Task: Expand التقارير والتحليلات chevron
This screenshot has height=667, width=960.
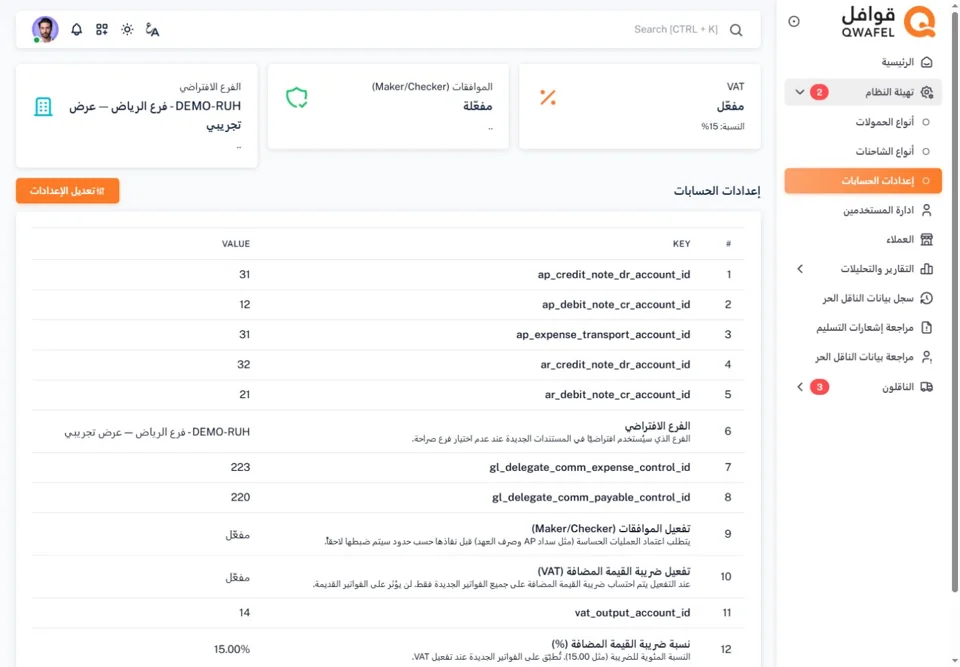Action: 800,269
